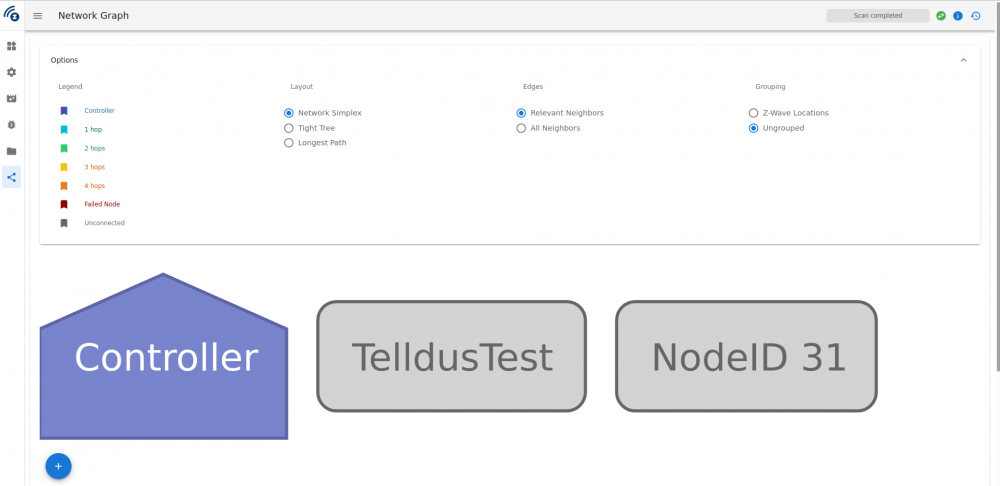
Task: Select the TelldusTest node
Action: coord(451,357)
